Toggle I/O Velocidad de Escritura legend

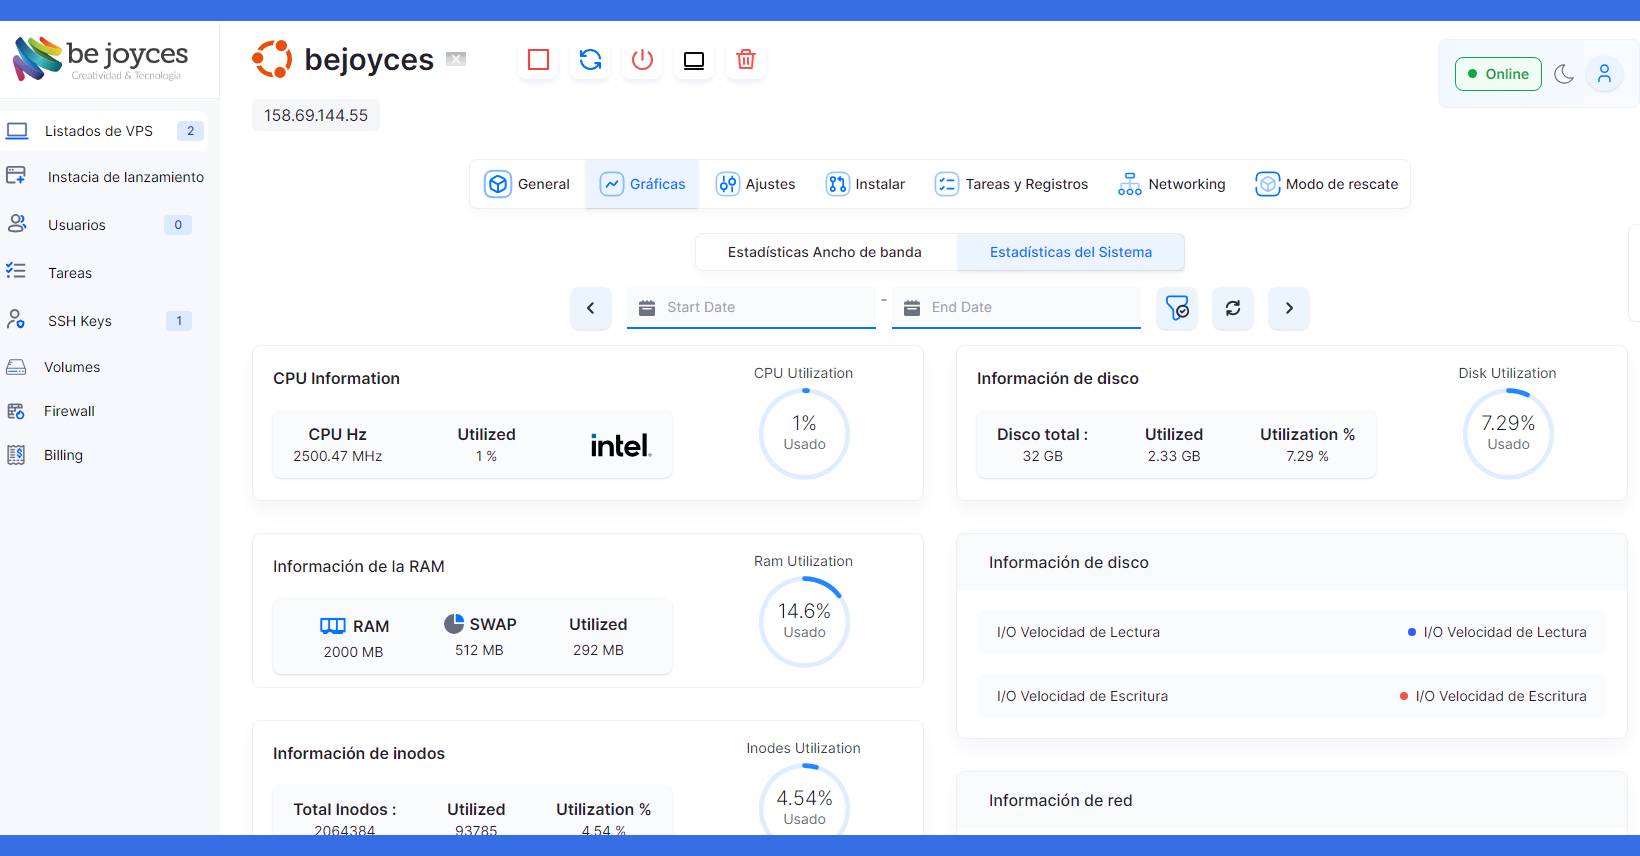[1492, 696]
